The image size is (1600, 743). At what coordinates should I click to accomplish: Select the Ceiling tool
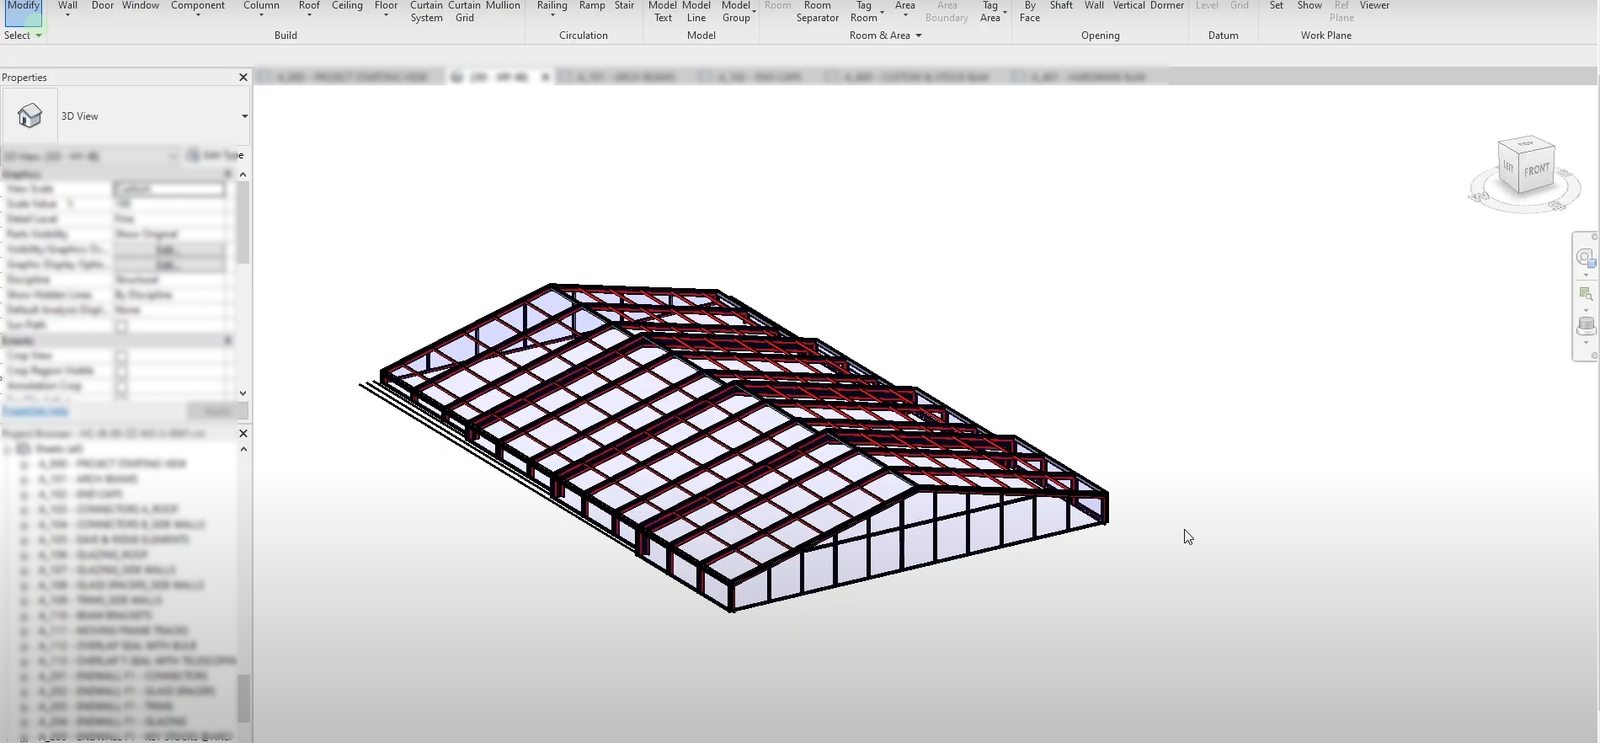tap(347, 6)
